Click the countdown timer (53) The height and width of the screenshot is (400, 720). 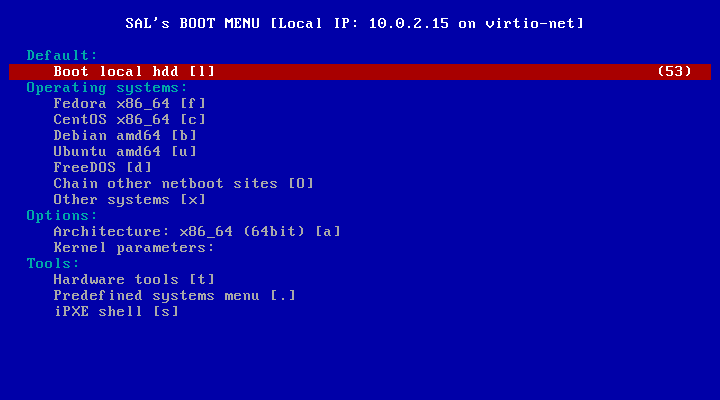click(x=675, y=72)
